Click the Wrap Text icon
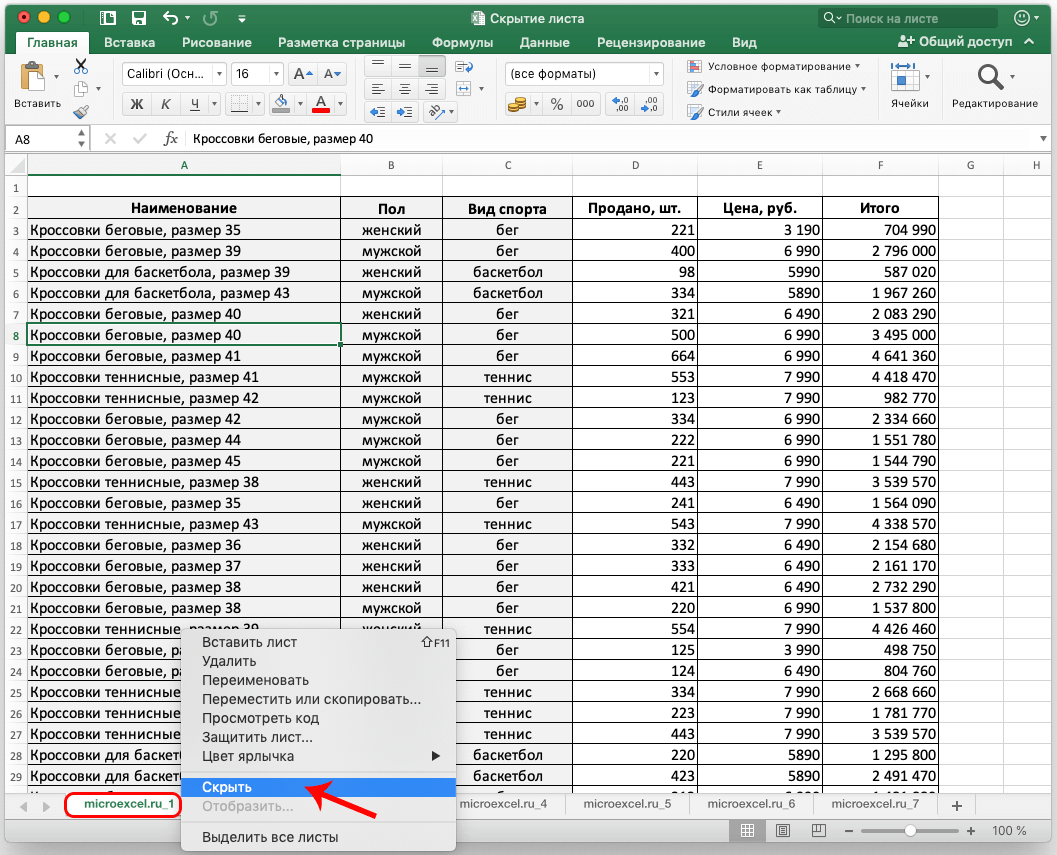 (x=464, y=67)
